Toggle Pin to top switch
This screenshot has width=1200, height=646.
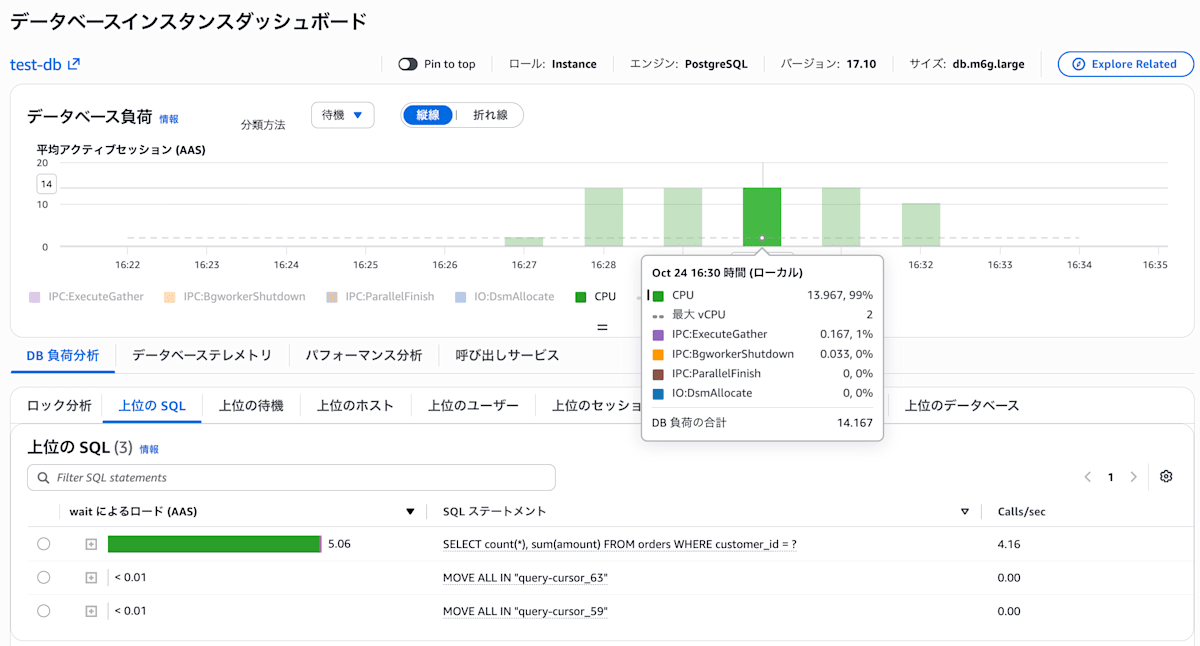408,64
